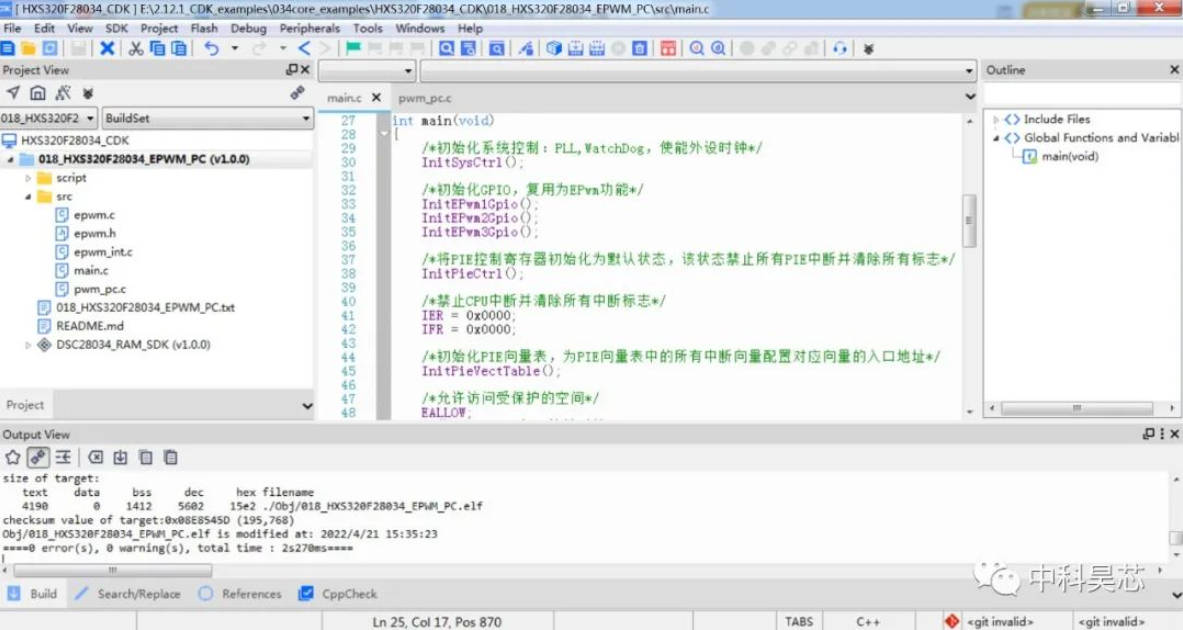This screenshot has height=630, width=1183.
Task: Click the Output View horizontal scrollbar thumb
Action: [113, 570]
